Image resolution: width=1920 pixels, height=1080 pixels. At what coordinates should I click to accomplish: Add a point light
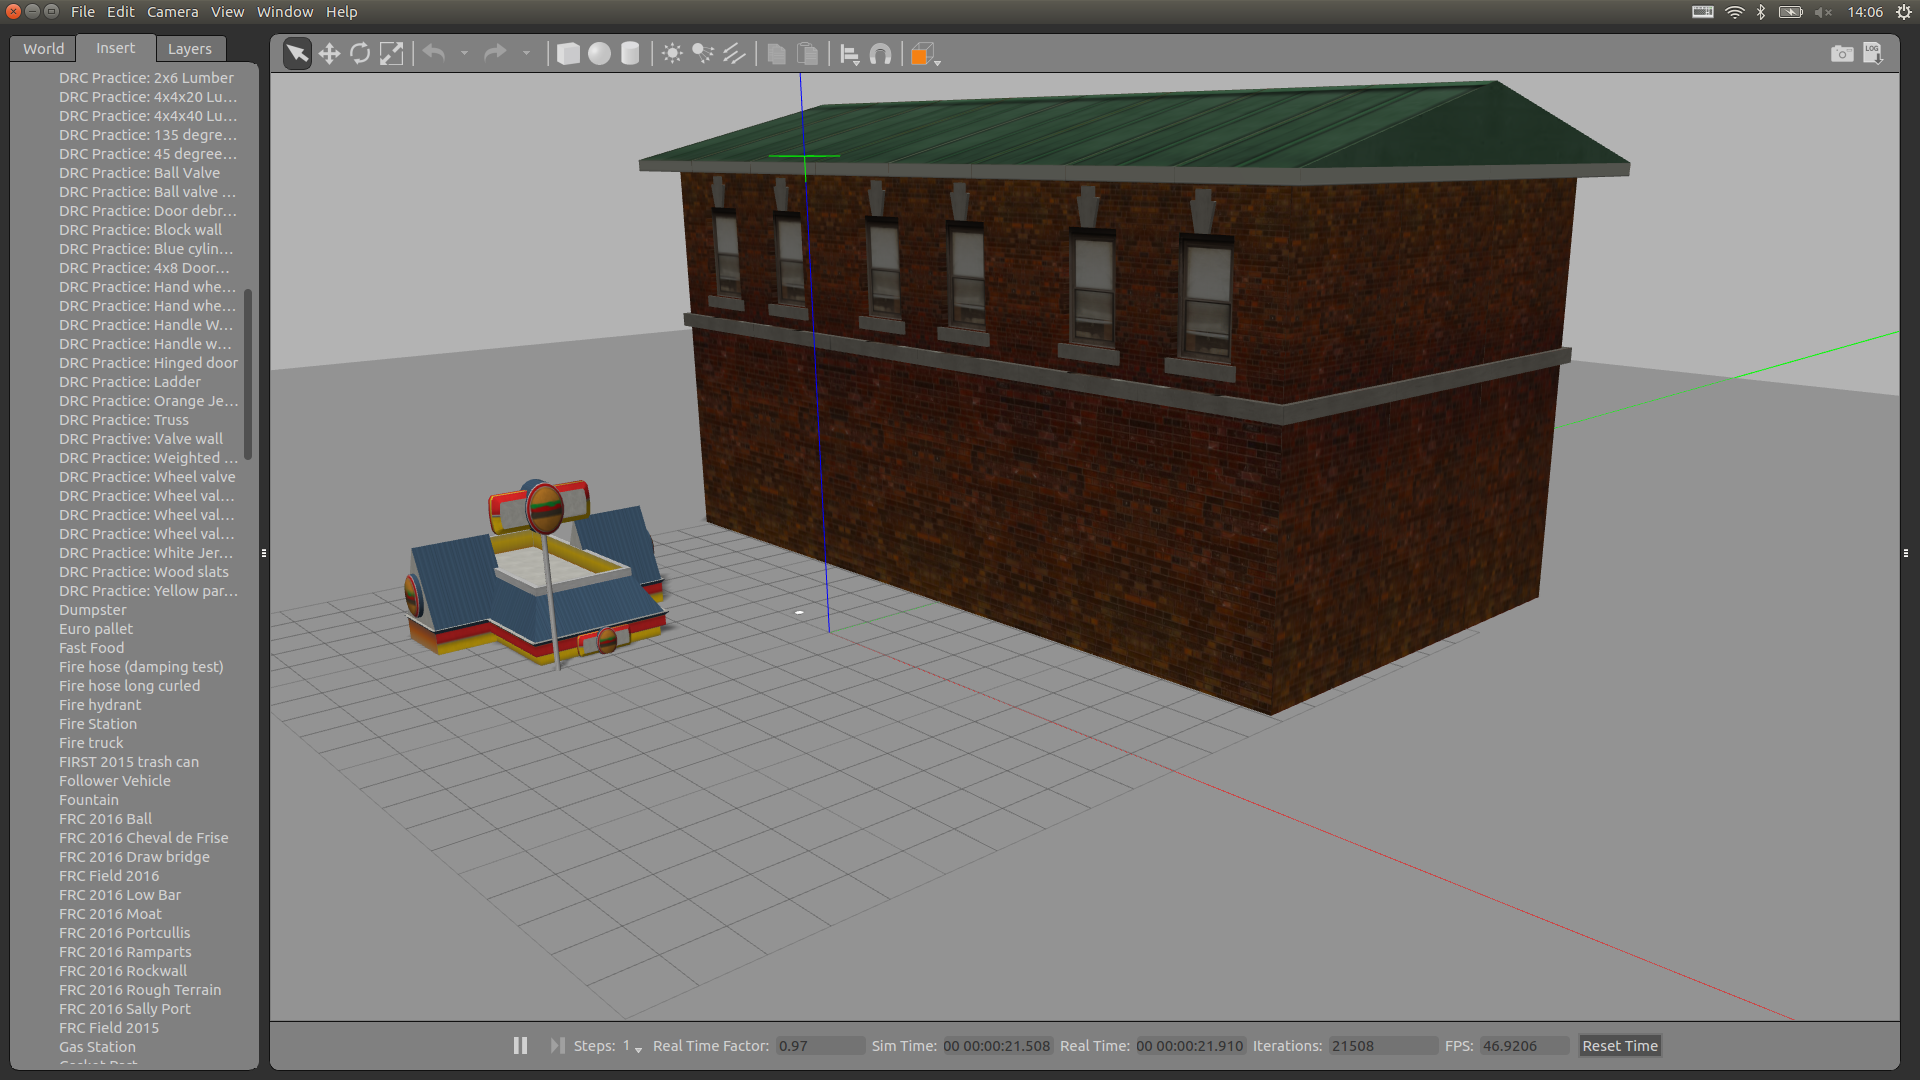[x=672, y=54]
